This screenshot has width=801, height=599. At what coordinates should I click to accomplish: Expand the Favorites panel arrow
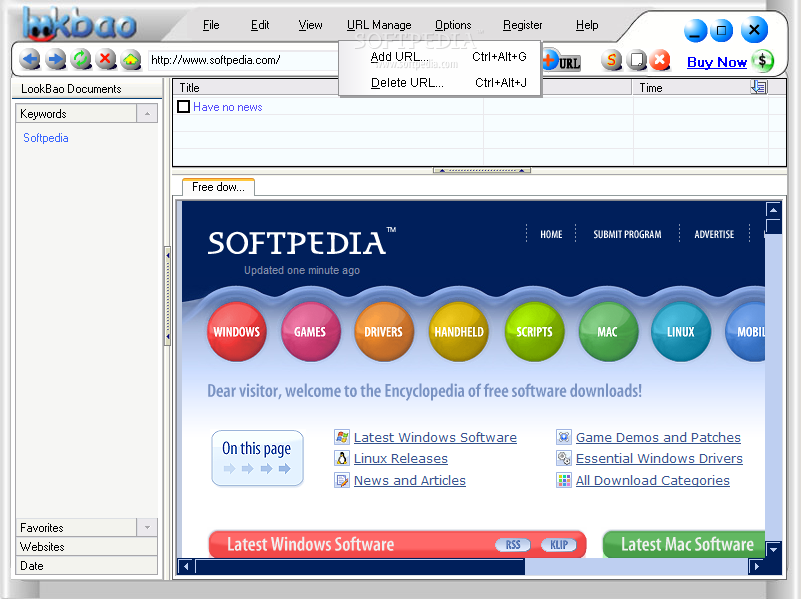tap(147, 527)
